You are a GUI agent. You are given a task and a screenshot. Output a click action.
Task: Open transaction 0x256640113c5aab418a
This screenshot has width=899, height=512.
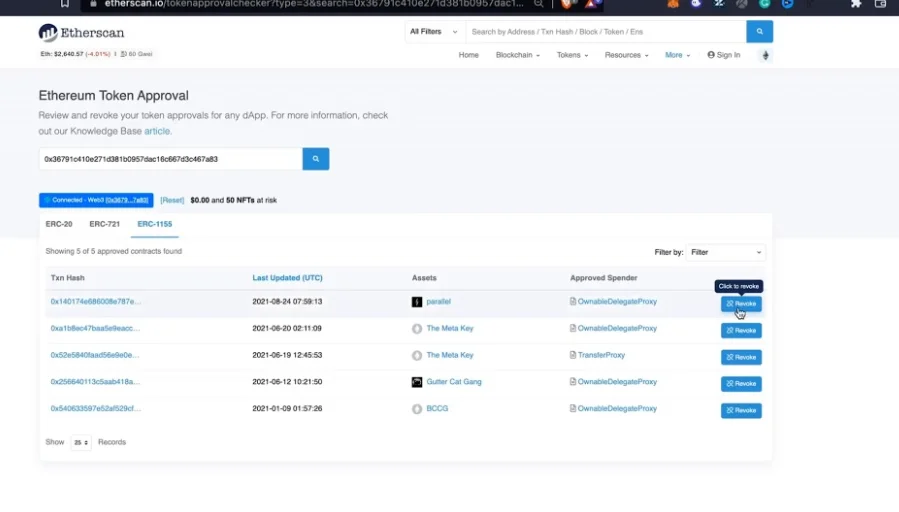pyautogui.click(x=95, y=382)
